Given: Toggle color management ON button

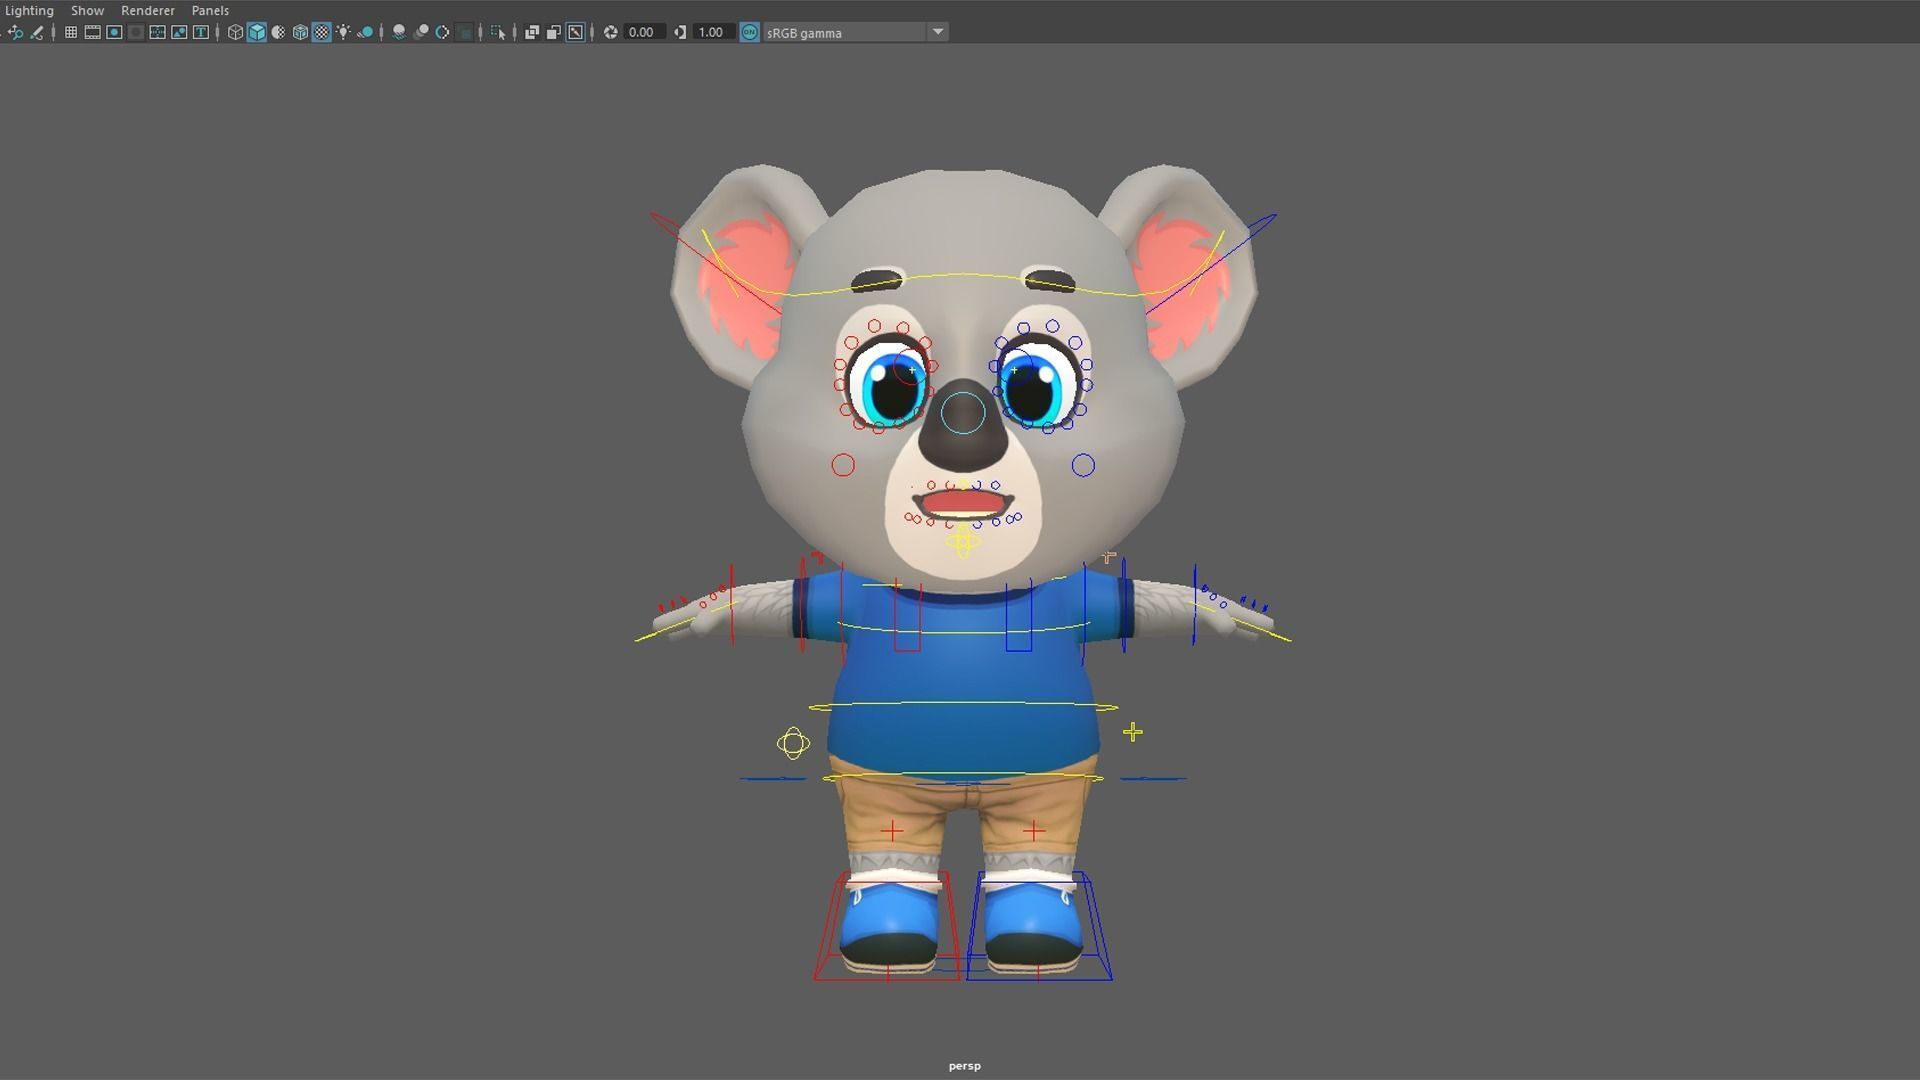Looking at the screenshot, I should click(x=749, y=32).
